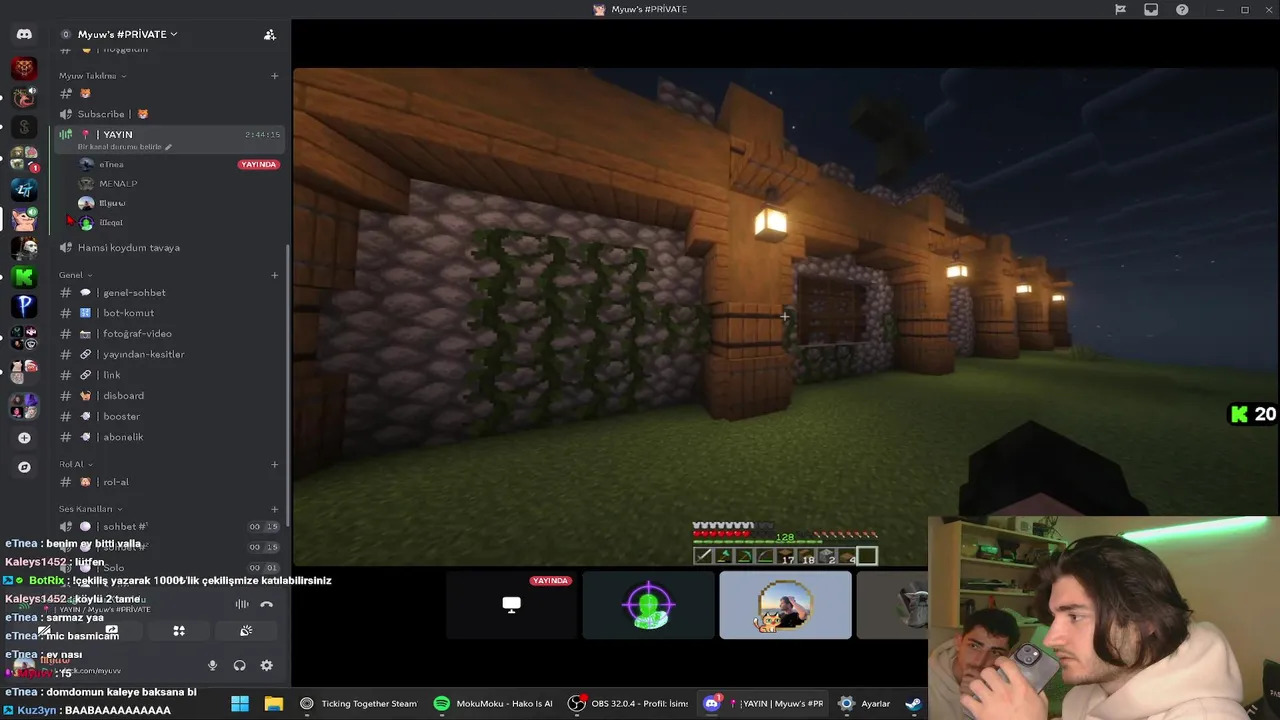Select user MENALP in voice channel

(x=118, y=184)
